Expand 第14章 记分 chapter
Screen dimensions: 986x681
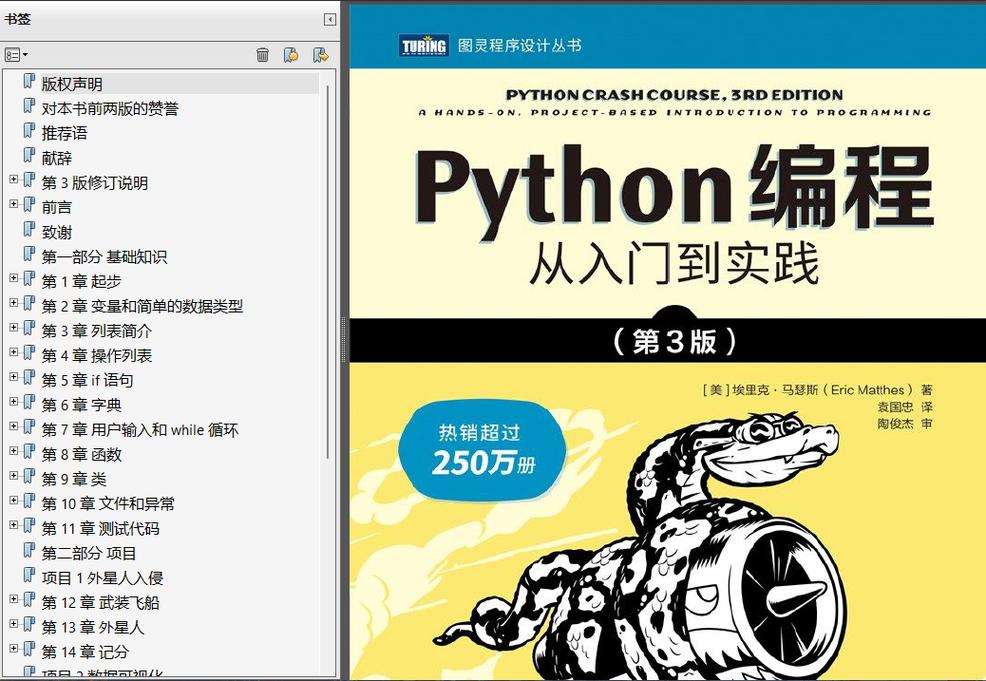tap(14, 651)
